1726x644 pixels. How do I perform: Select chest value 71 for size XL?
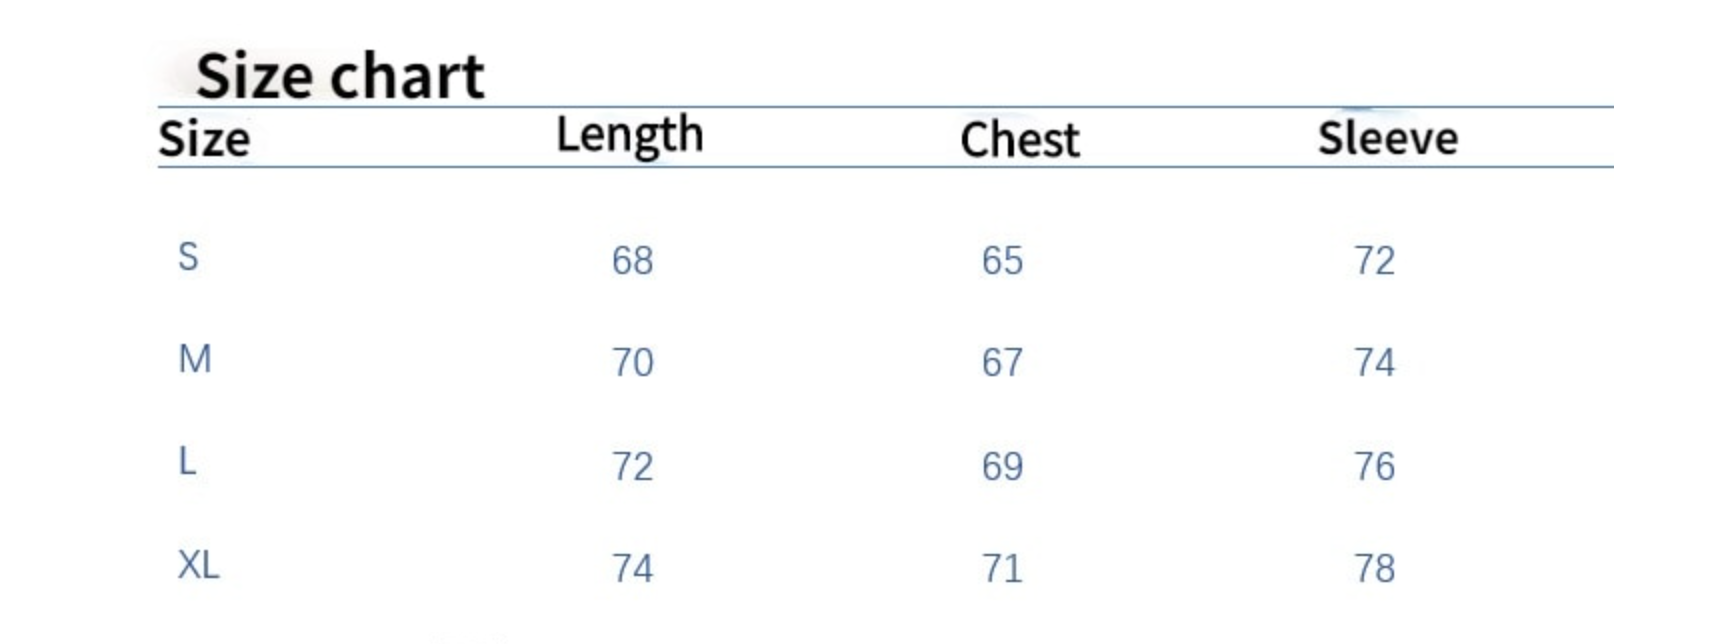(x=1002, y=569)
